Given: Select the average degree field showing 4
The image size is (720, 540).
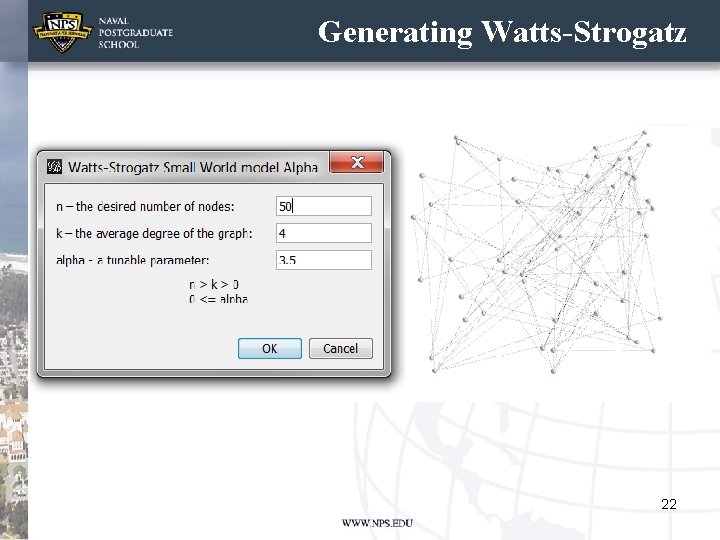Looking at the screenshot, I should pos(324,233).
